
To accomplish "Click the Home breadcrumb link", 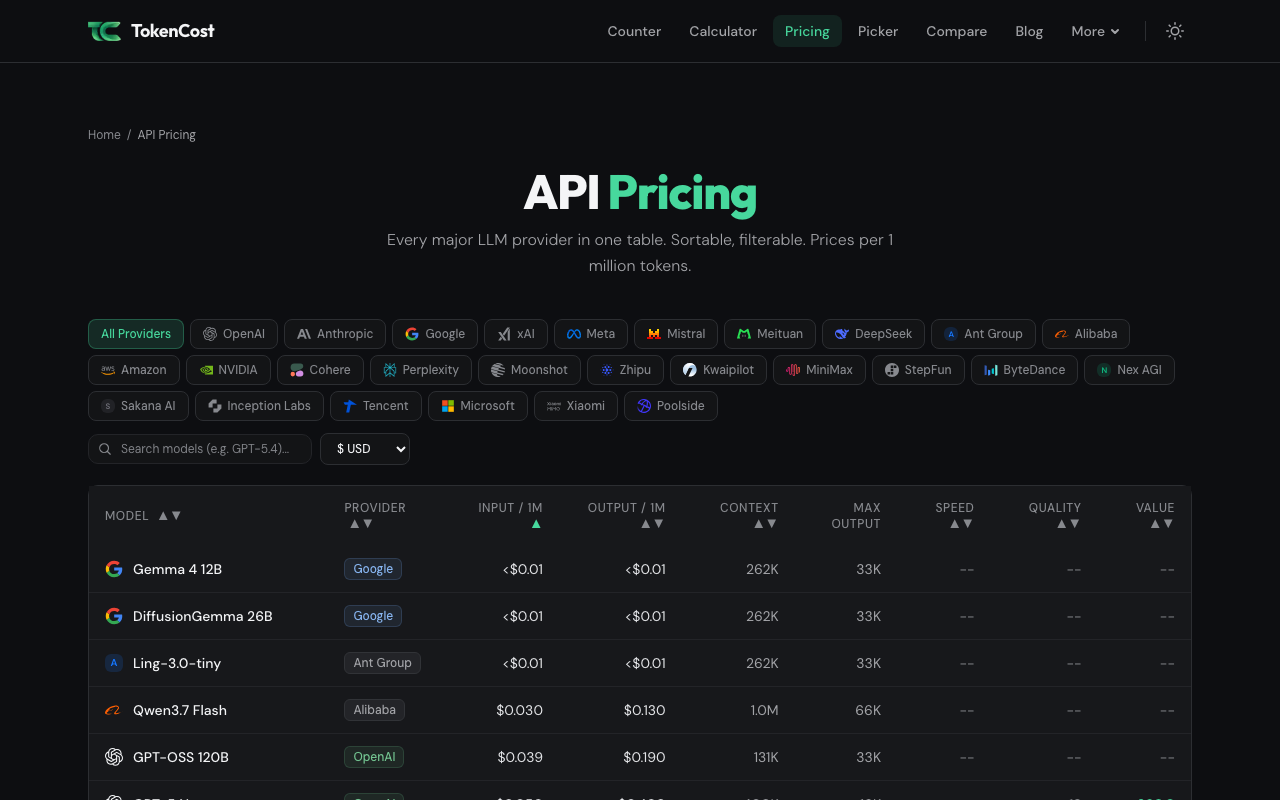I will click(x=104, y=135).
